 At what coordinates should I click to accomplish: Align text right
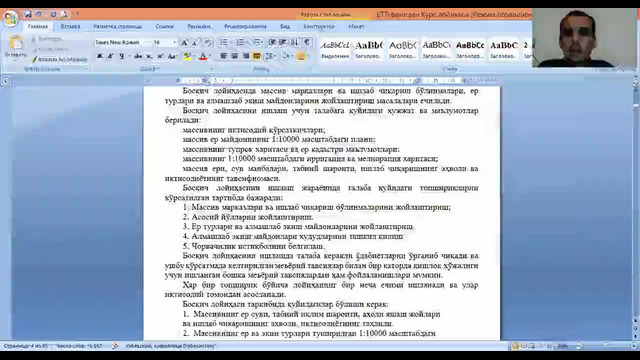coord(246,56)
